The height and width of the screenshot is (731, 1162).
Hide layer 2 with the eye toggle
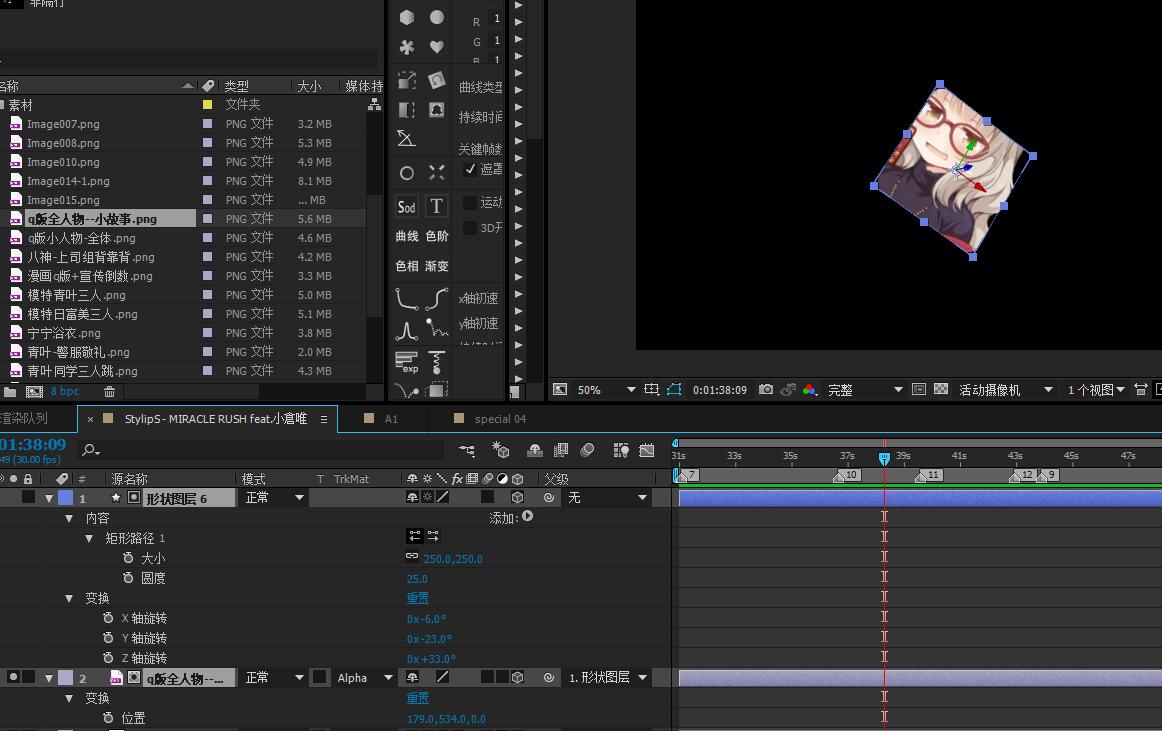click(13, 678)
